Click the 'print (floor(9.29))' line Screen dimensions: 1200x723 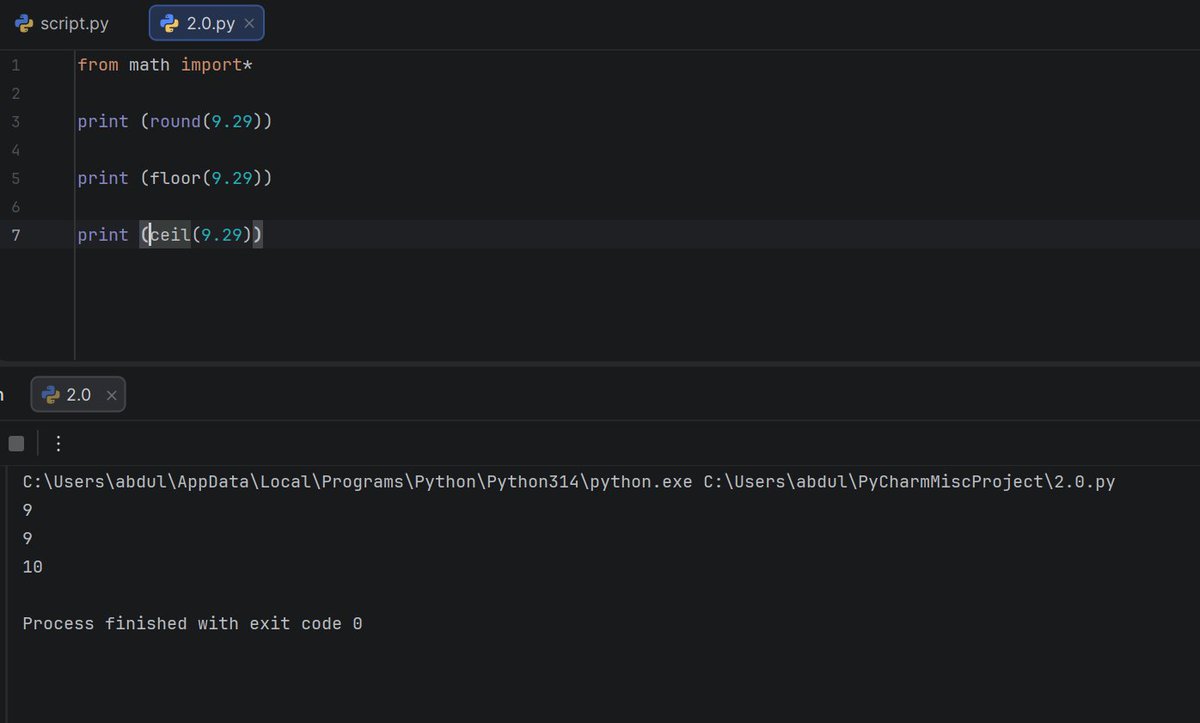point(175,178)
